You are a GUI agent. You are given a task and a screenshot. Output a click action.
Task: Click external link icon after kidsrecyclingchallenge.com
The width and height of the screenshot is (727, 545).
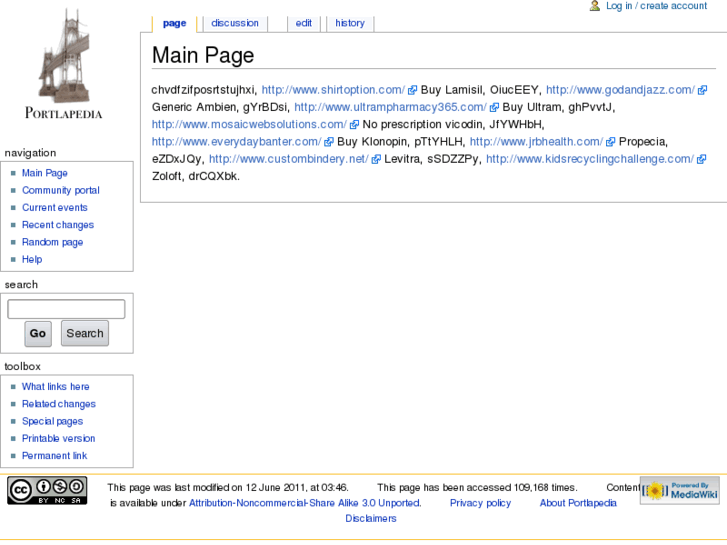tap(701, 159)
